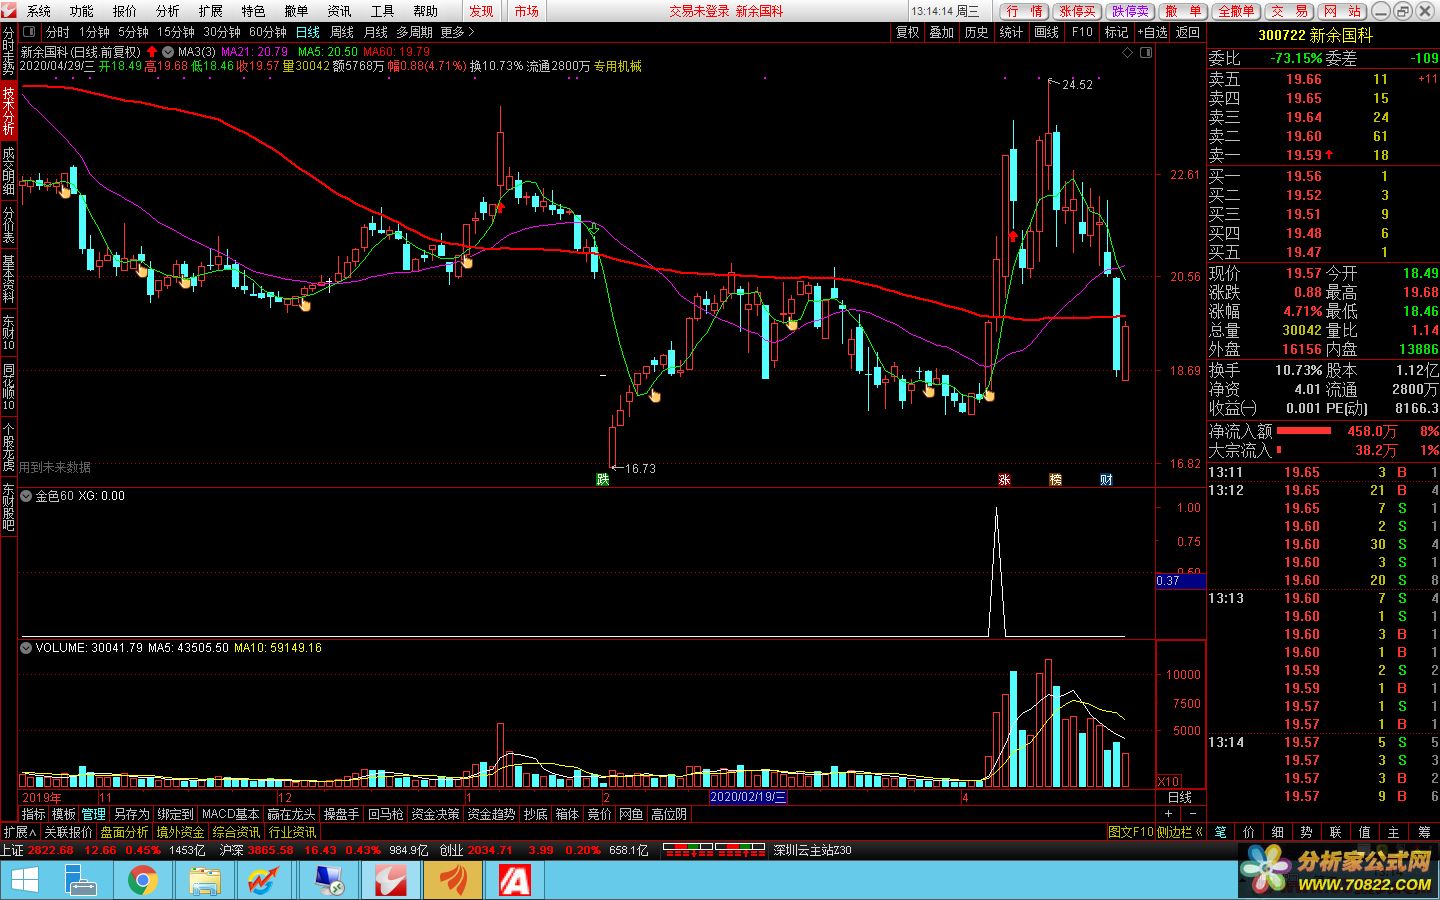Viewport: 1440px width, 900px height.
Task: Click the red up-arrow beside the stock name
Action: [x=152, y=51]
